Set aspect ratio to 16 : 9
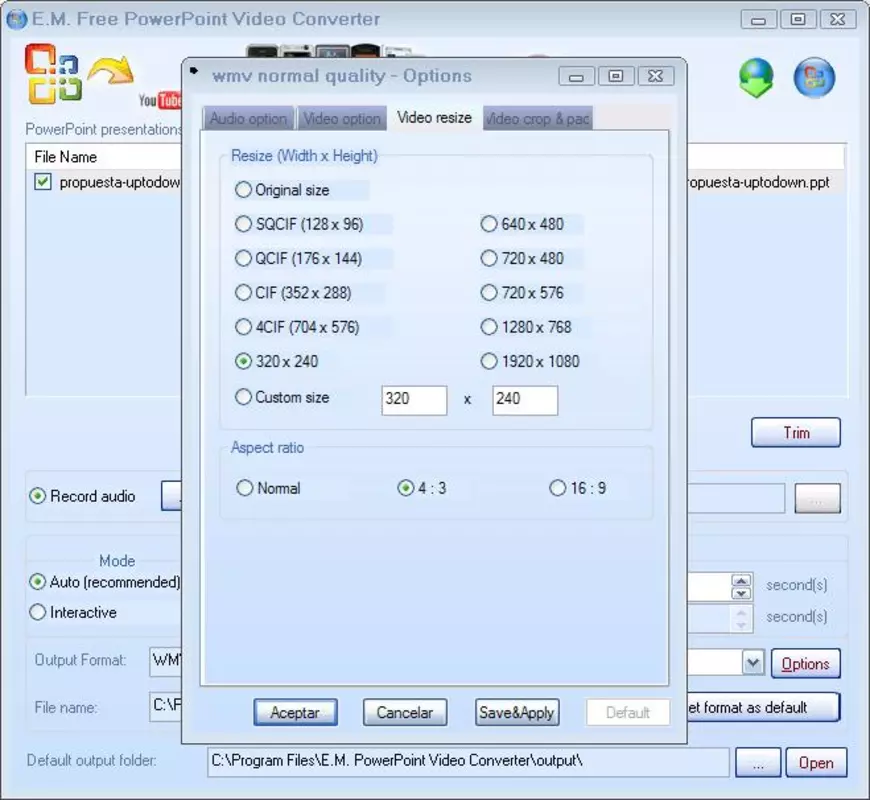Screen dimensions: 870x800 click(x=558, y=488)
